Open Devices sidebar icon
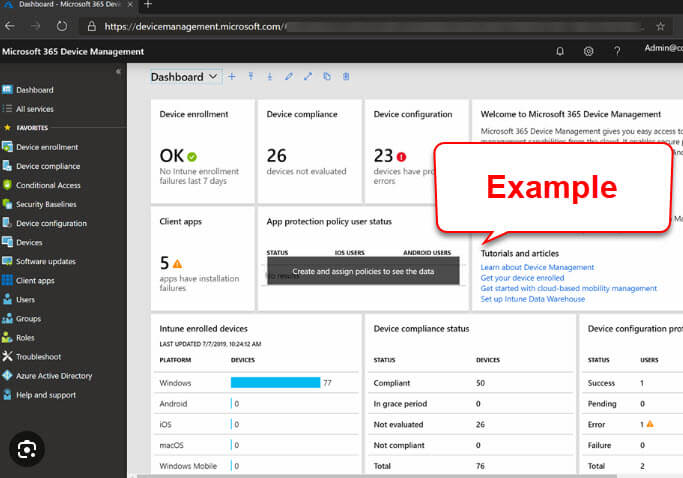Viewport: 683px width, 478px height. 7,242
